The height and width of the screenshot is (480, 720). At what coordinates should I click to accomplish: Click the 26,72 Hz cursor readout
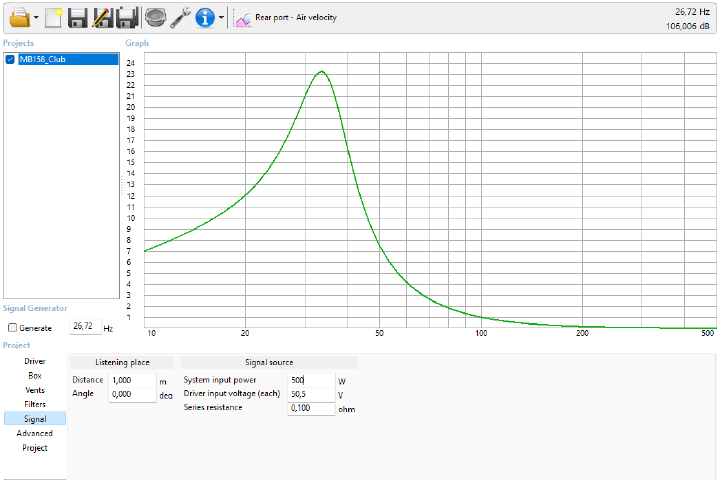(x=692, y=12)
